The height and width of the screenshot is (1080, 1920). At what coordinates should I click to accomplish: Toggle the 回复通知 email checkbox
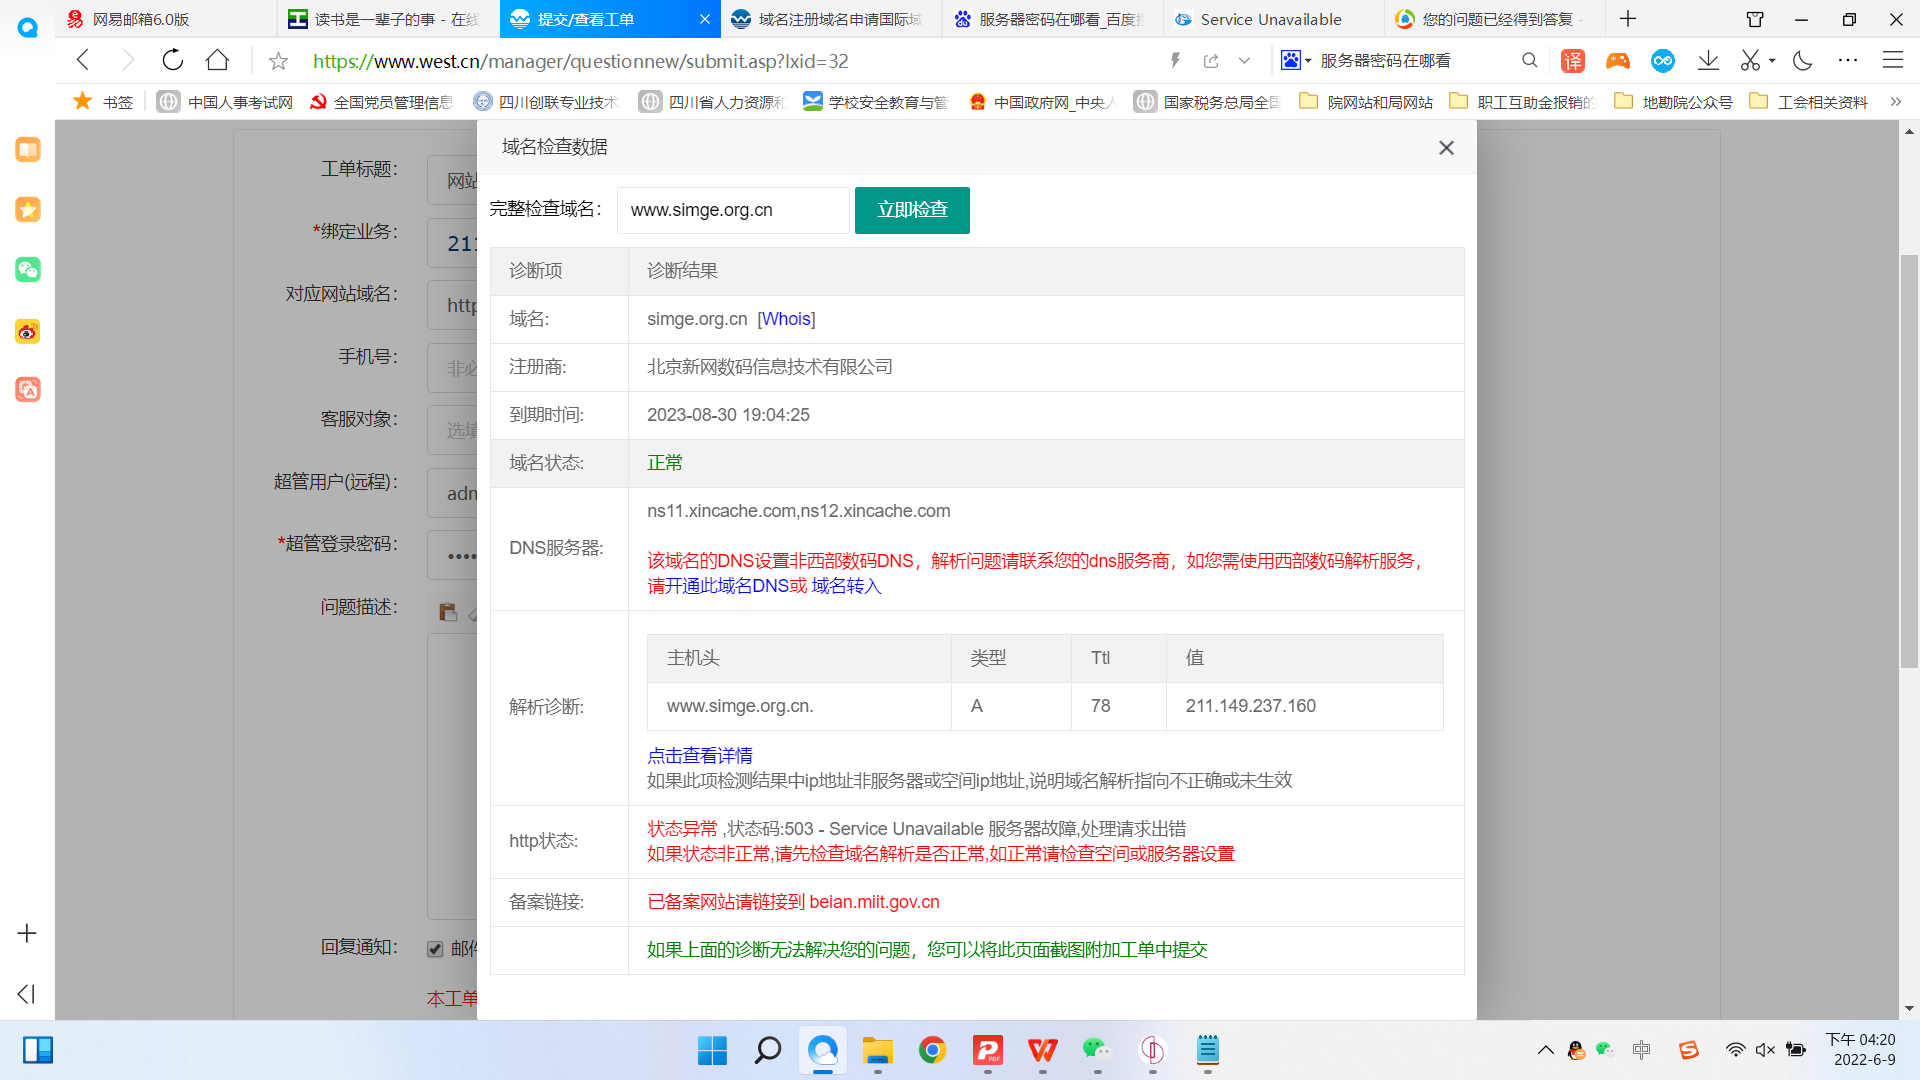point(435,949)
